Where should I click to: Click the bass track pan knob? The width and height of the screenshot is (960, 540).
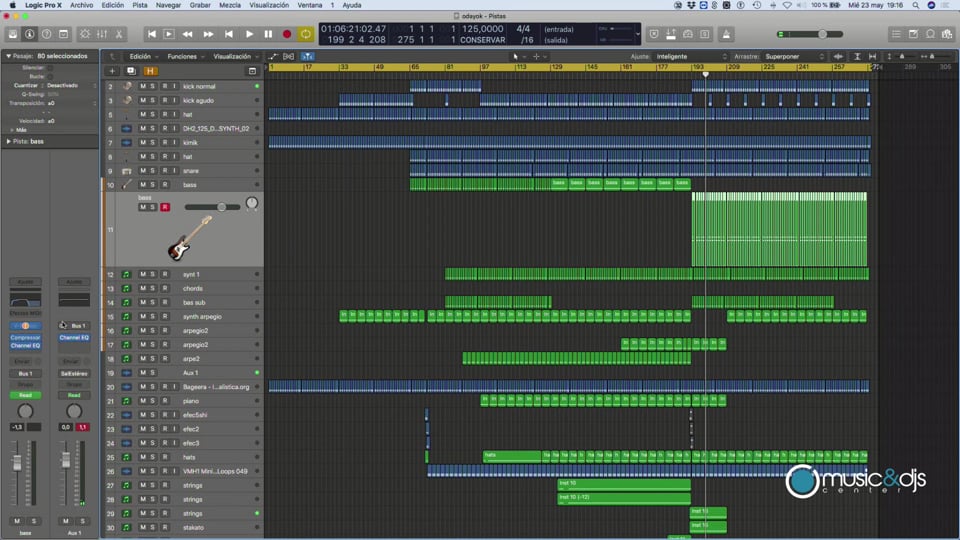coord(252,203)
